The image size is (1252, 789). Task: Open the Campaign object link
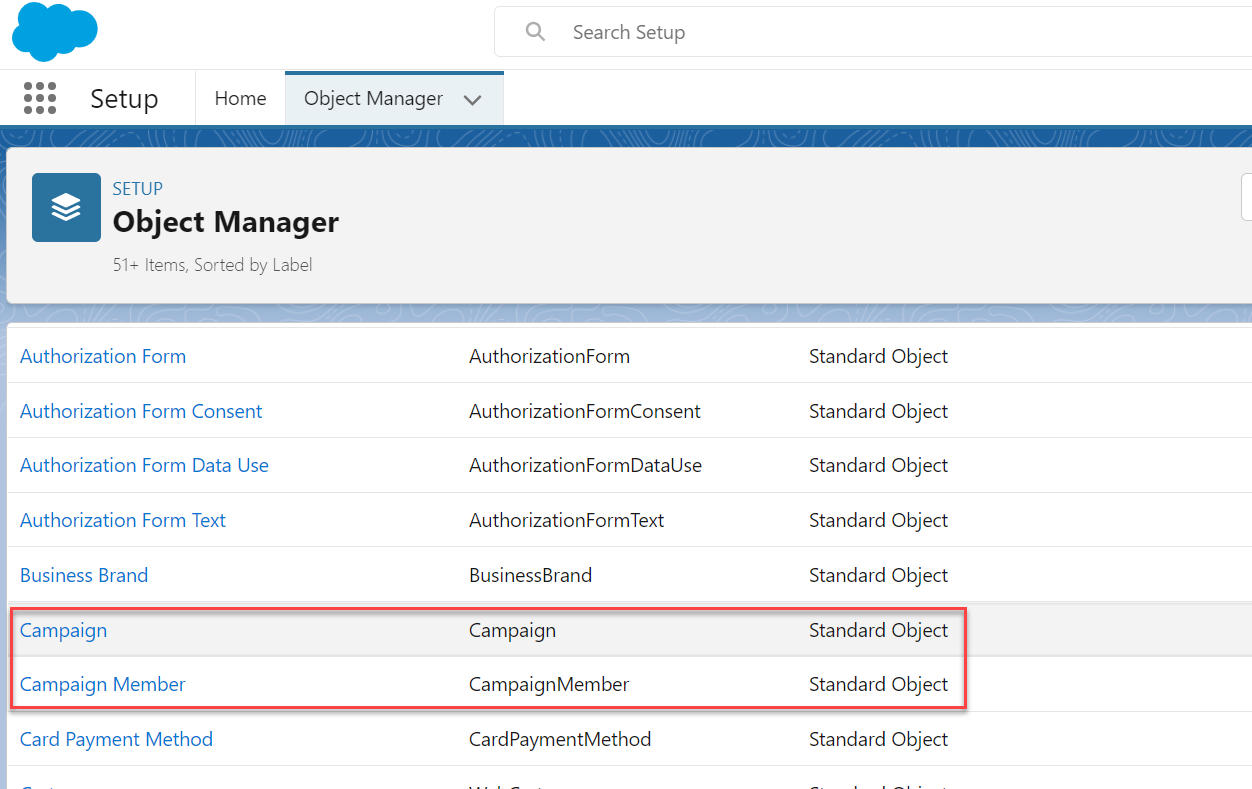click(63, 630)
